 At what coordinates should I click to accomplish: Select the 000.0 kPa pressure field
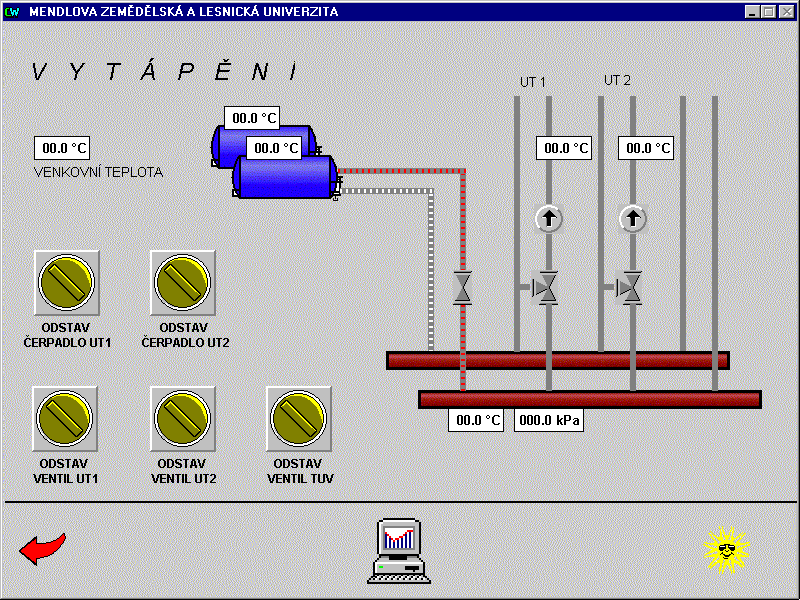pos(549,421)
